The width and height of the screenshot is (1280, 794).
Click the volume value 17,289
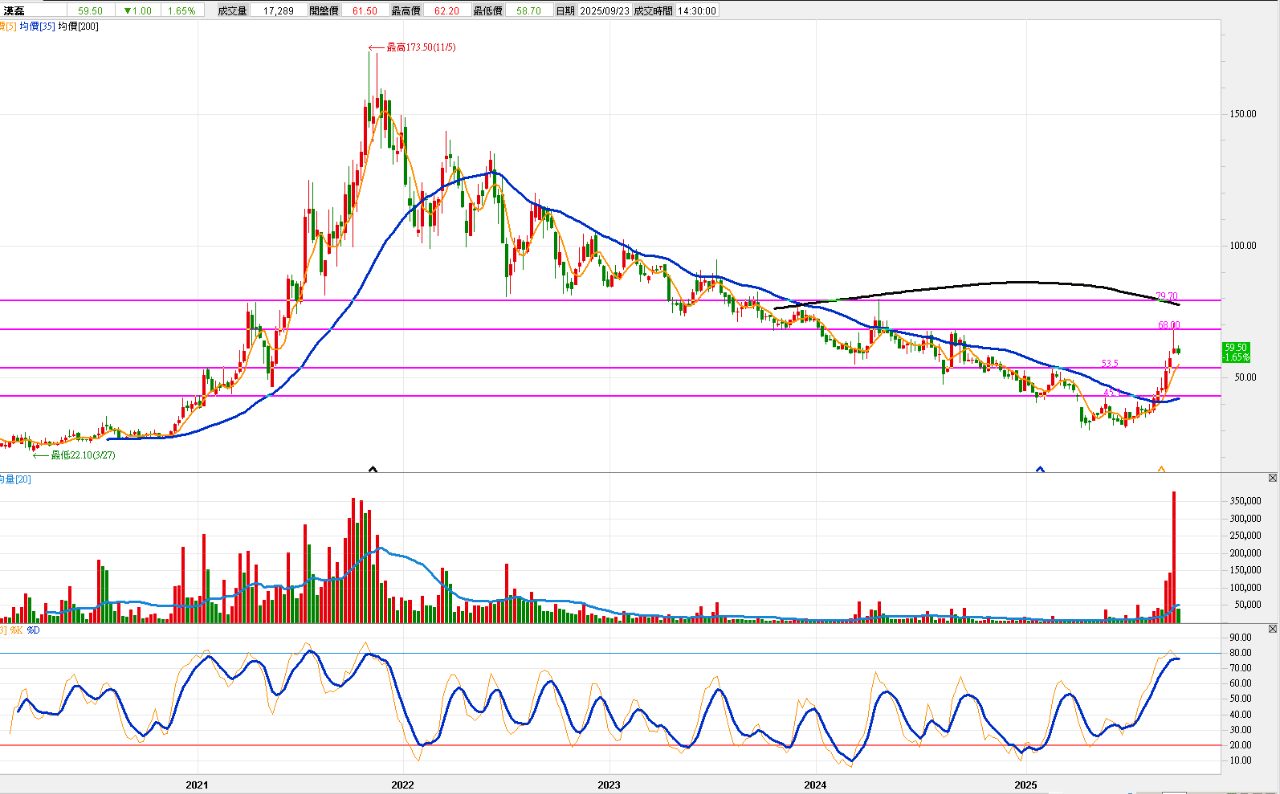(279, 10)
